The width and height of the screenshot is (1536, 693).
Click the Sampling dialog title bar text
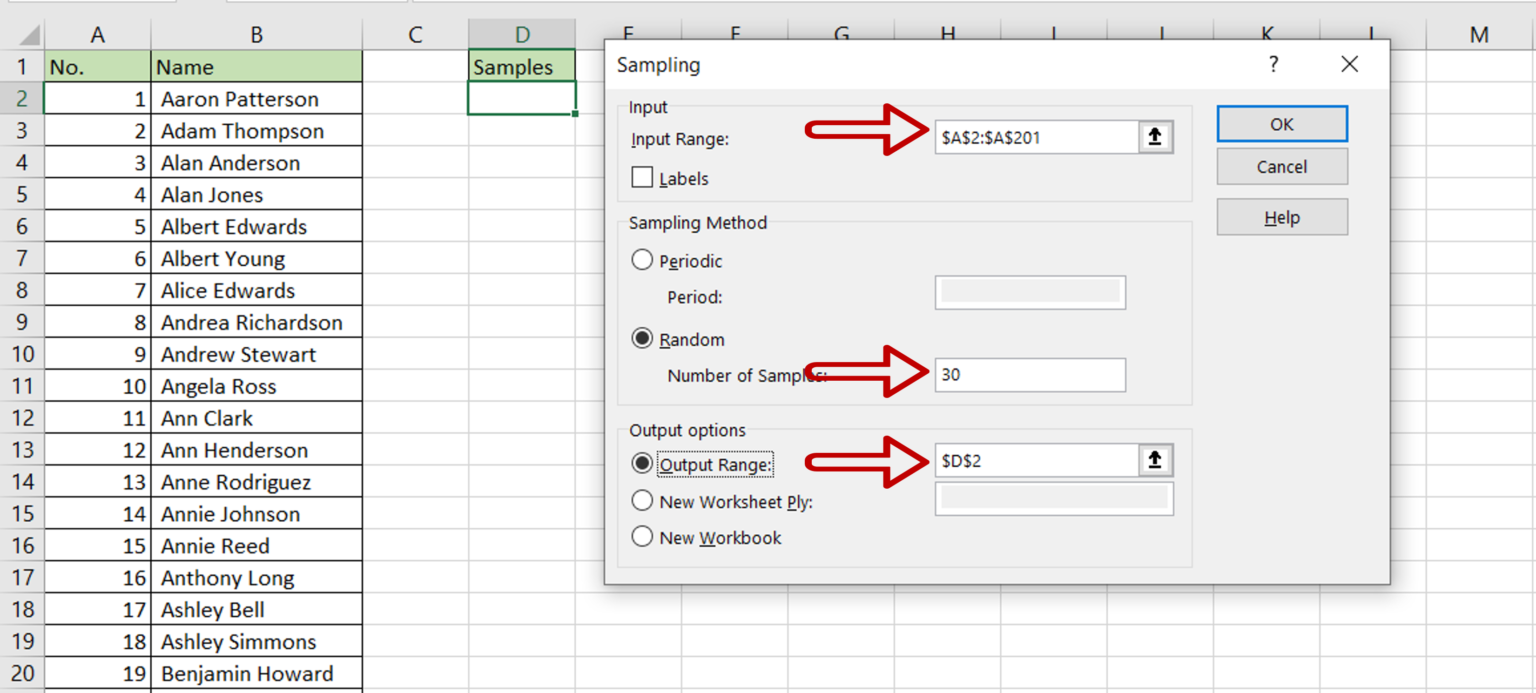(x=658, y=66)
